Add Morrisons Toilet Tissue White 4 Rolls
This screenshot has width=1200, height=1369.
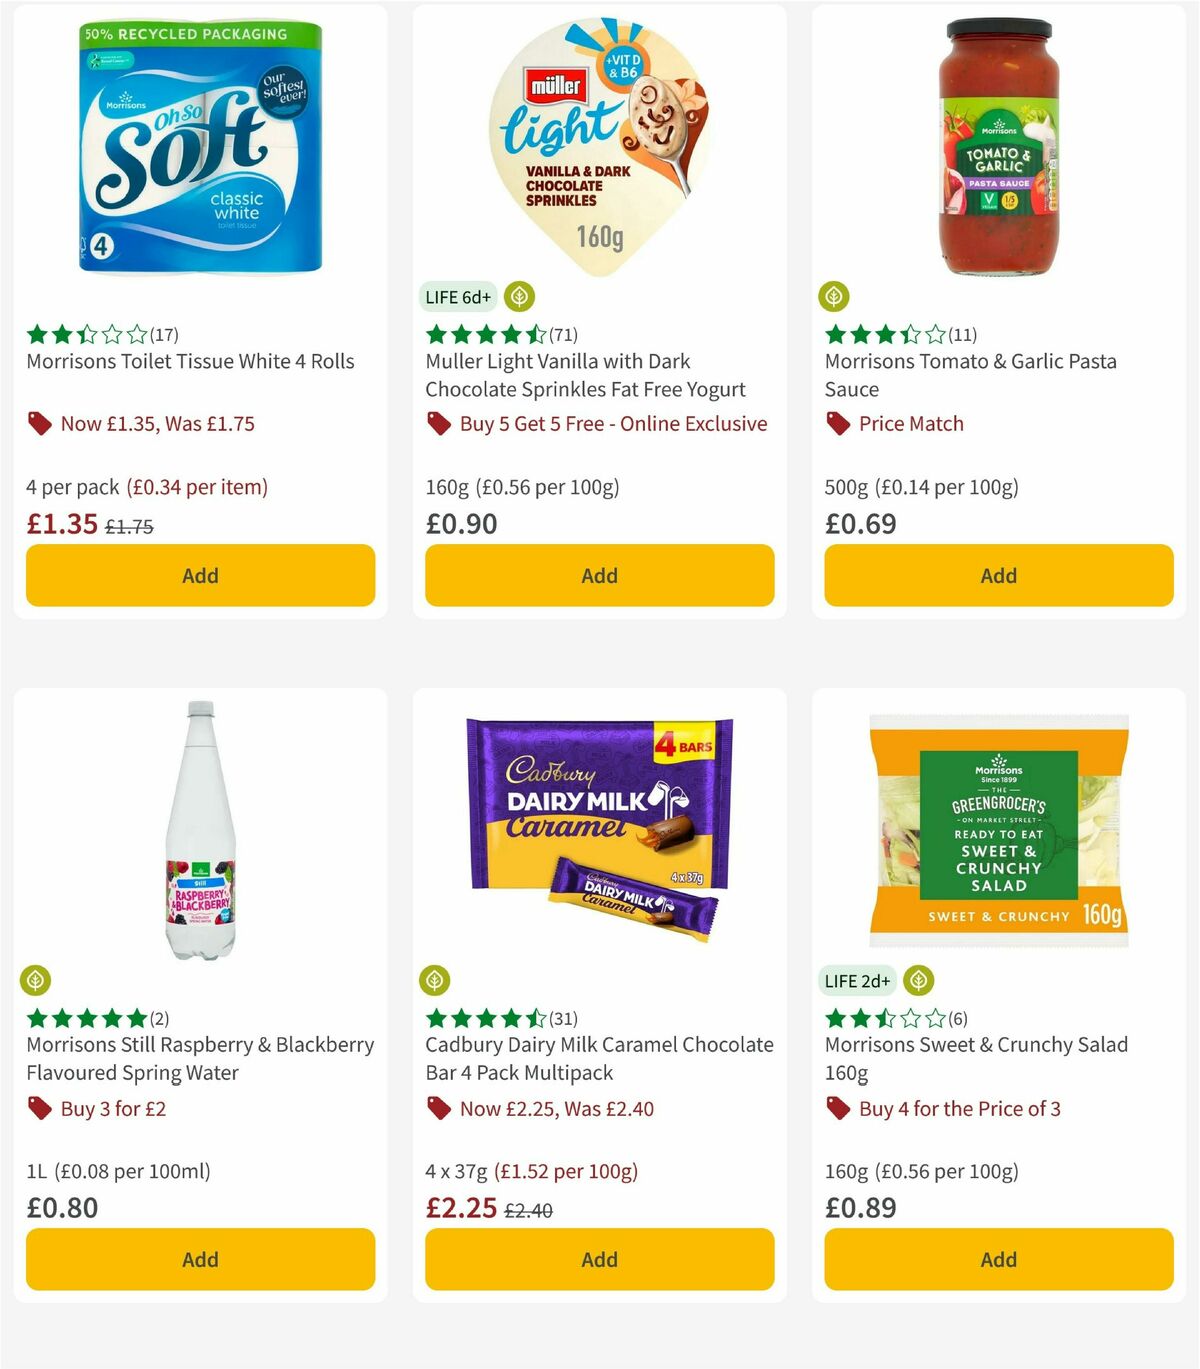tap(200, 575)
